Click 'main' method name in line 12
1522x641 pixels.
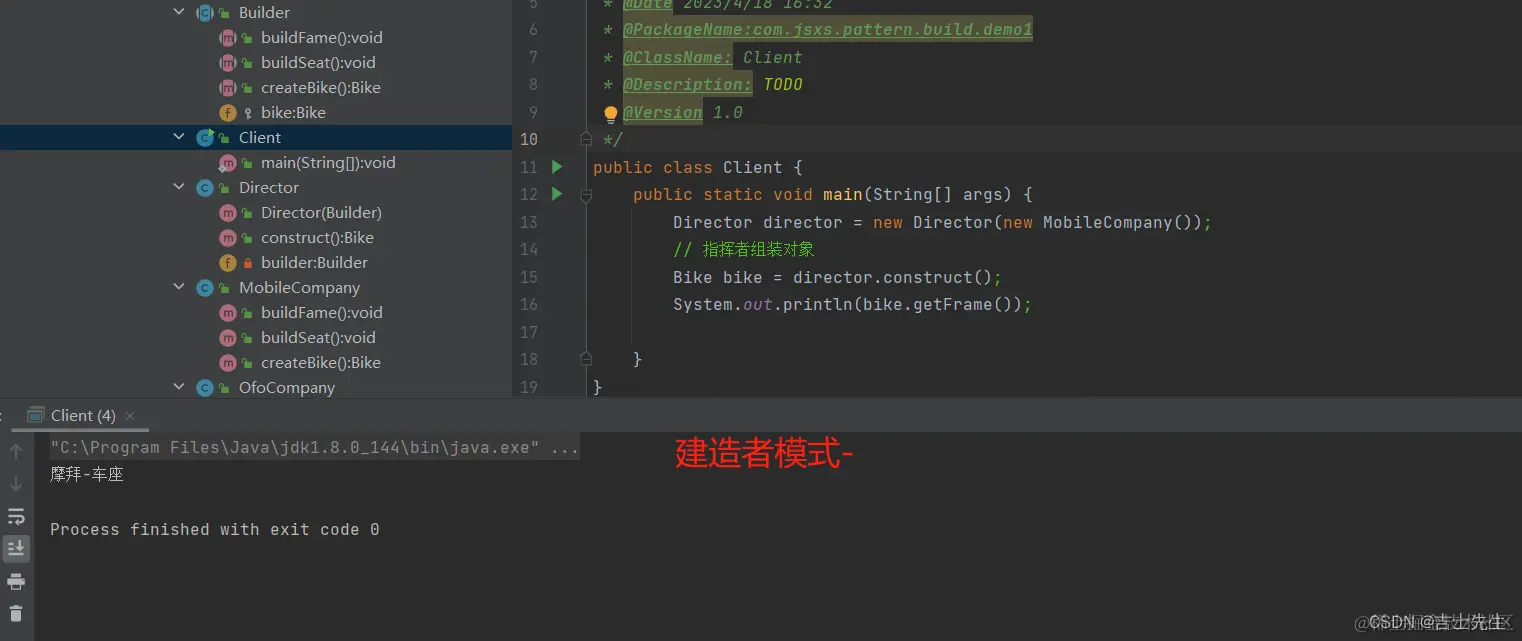pos(842,194)
